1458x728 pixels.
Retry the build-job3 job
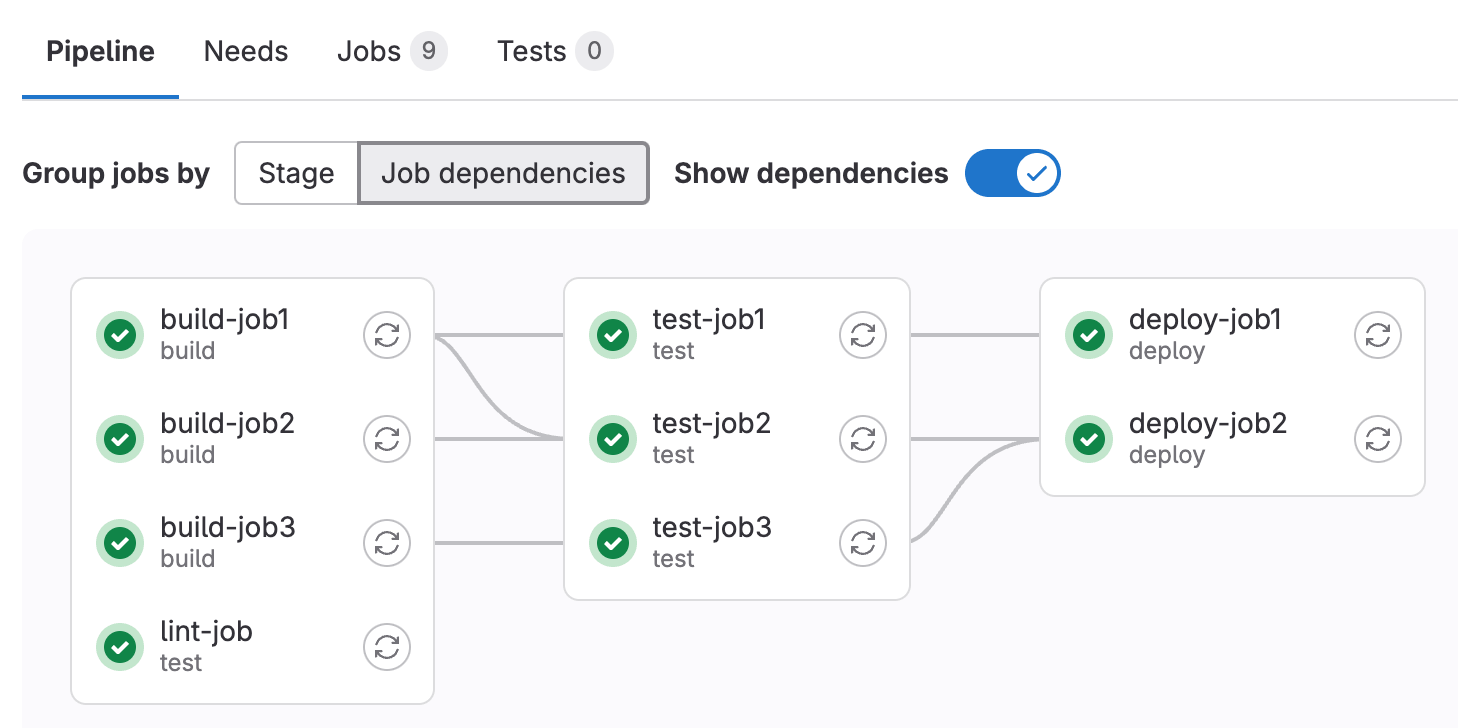387,543
